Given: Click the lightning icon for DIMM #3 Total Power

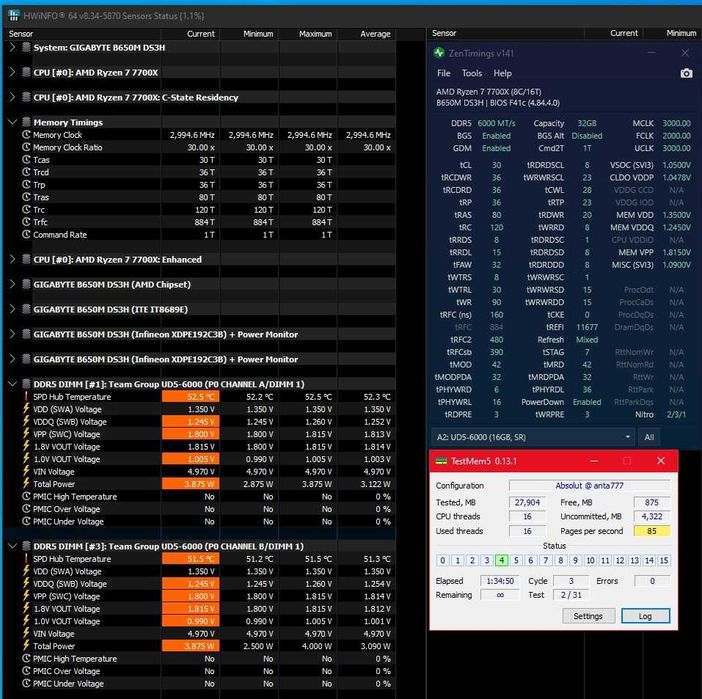Looking at the screenshot, I should pos(26,646).
